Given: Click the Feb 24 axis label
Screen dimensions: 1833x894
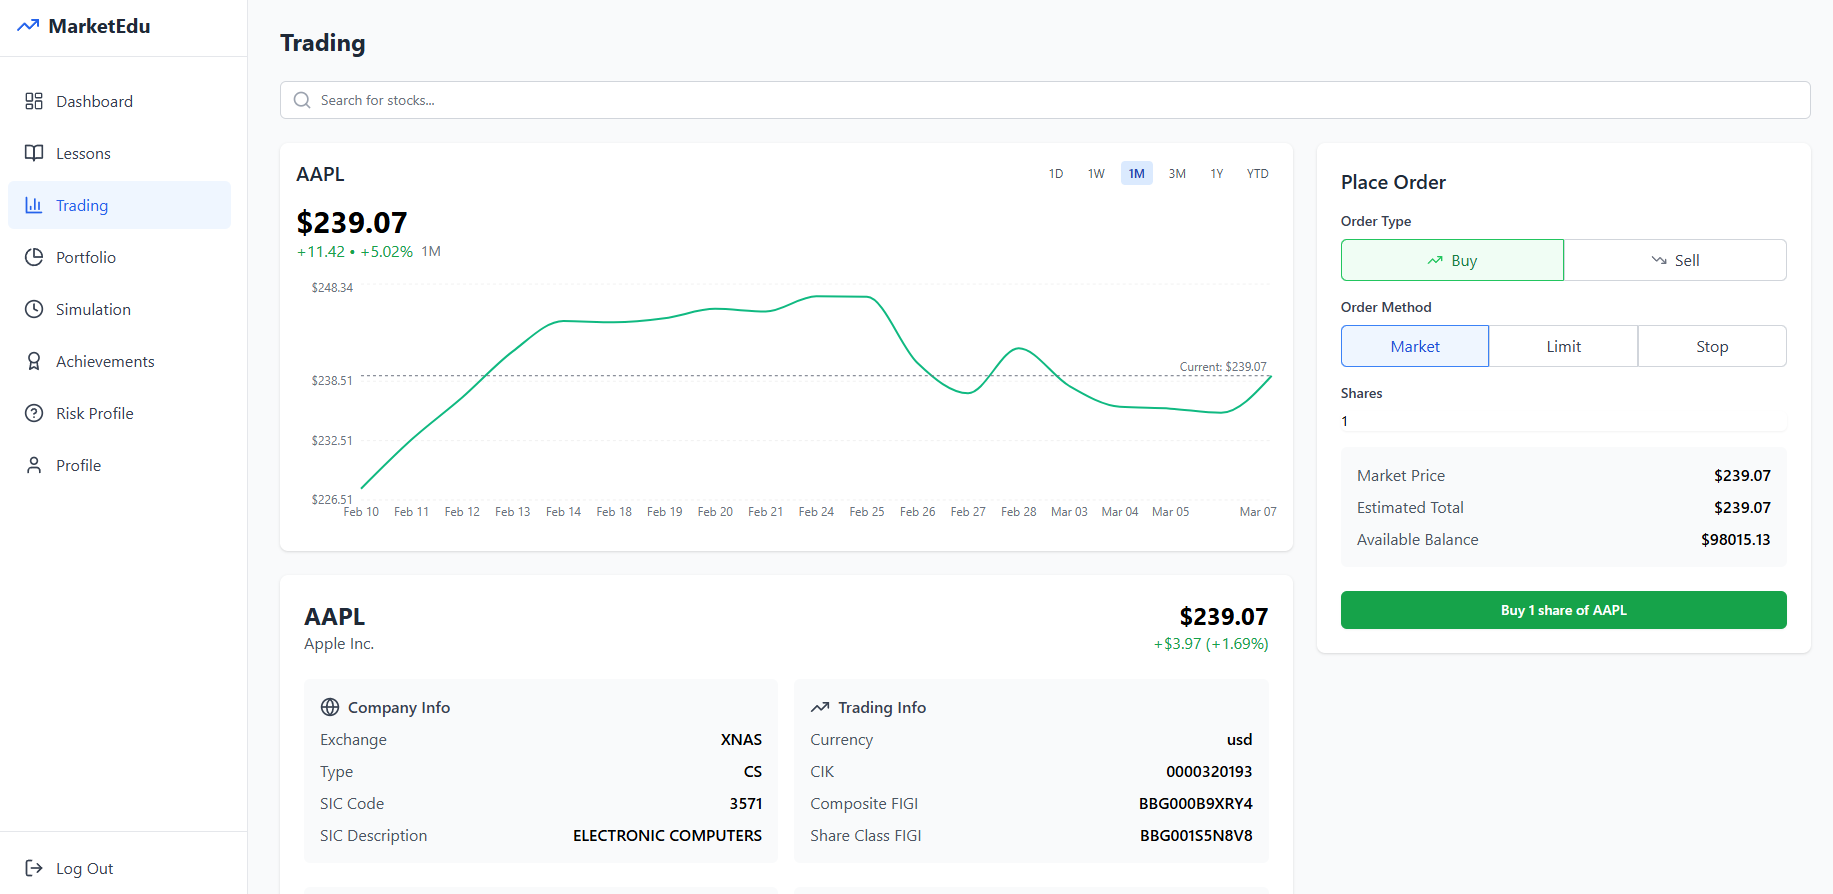Looking at the screenshot, I should pyautogui.click(x=816, y=512).
